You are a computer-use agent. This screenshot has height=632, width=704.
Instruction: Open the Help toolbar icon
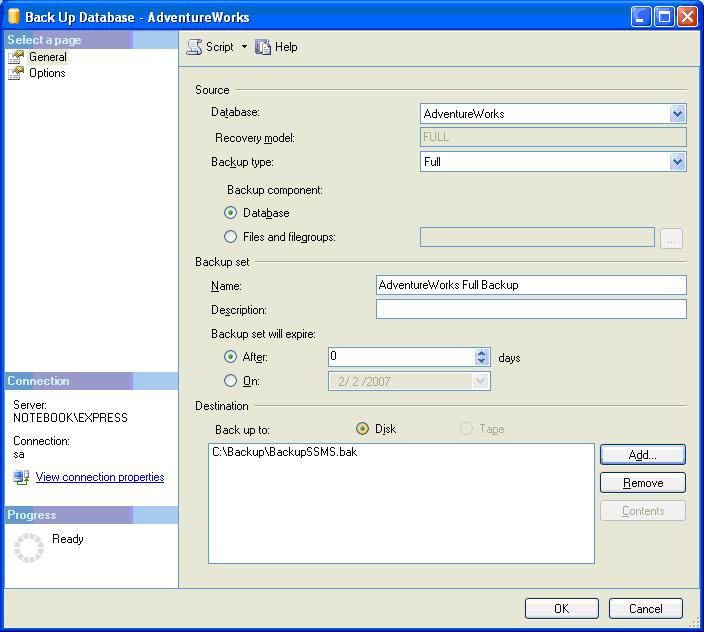point(264,47)
